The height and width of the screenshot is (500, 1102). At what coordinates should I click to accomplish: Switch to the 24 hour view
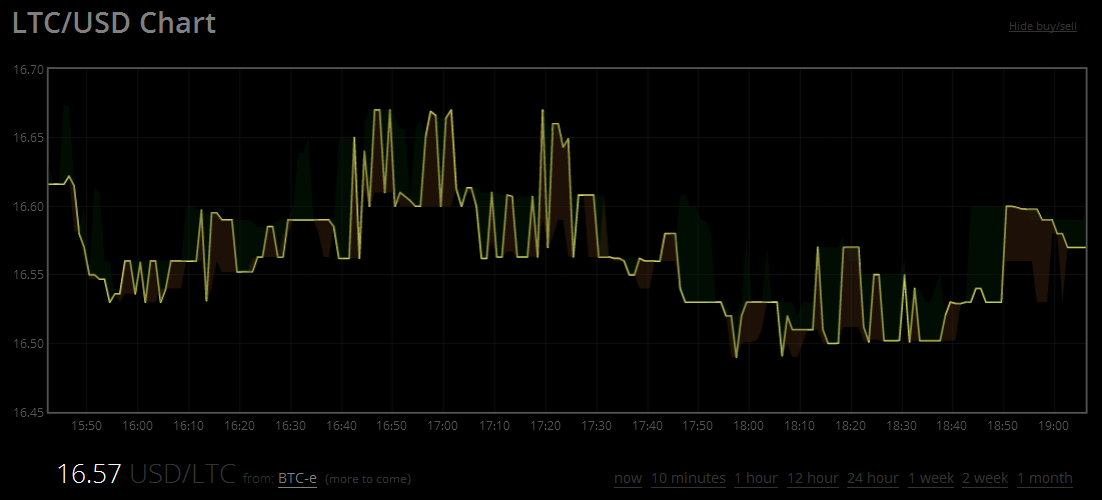coord(872,478)
